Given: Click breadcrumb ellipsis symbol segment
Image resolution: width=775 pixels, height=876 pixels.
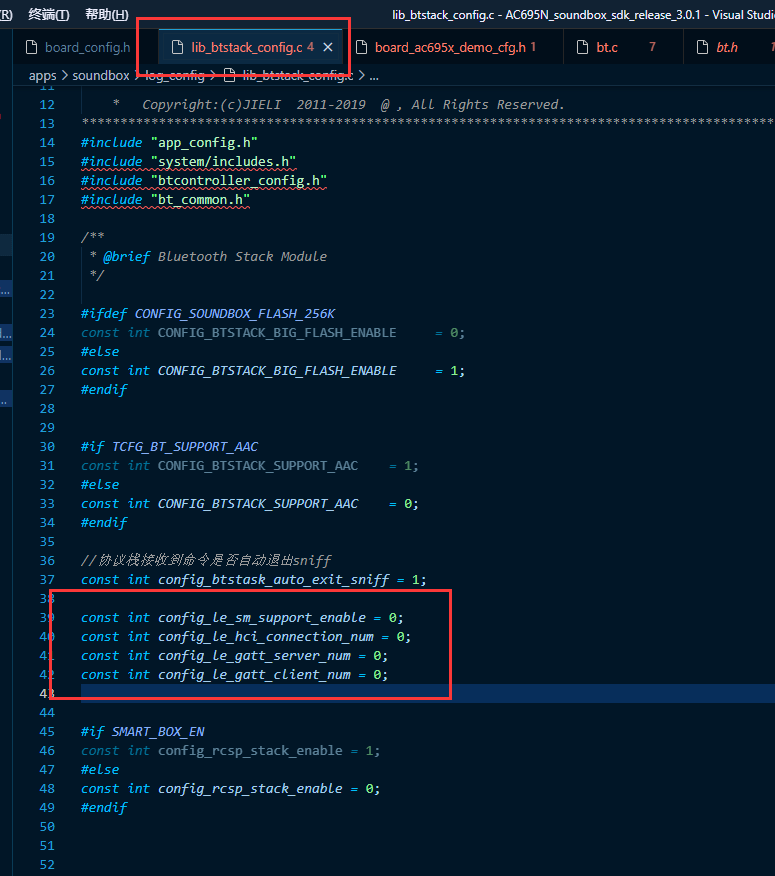Looking at the screenshot, I should click(x=374, y=75).
